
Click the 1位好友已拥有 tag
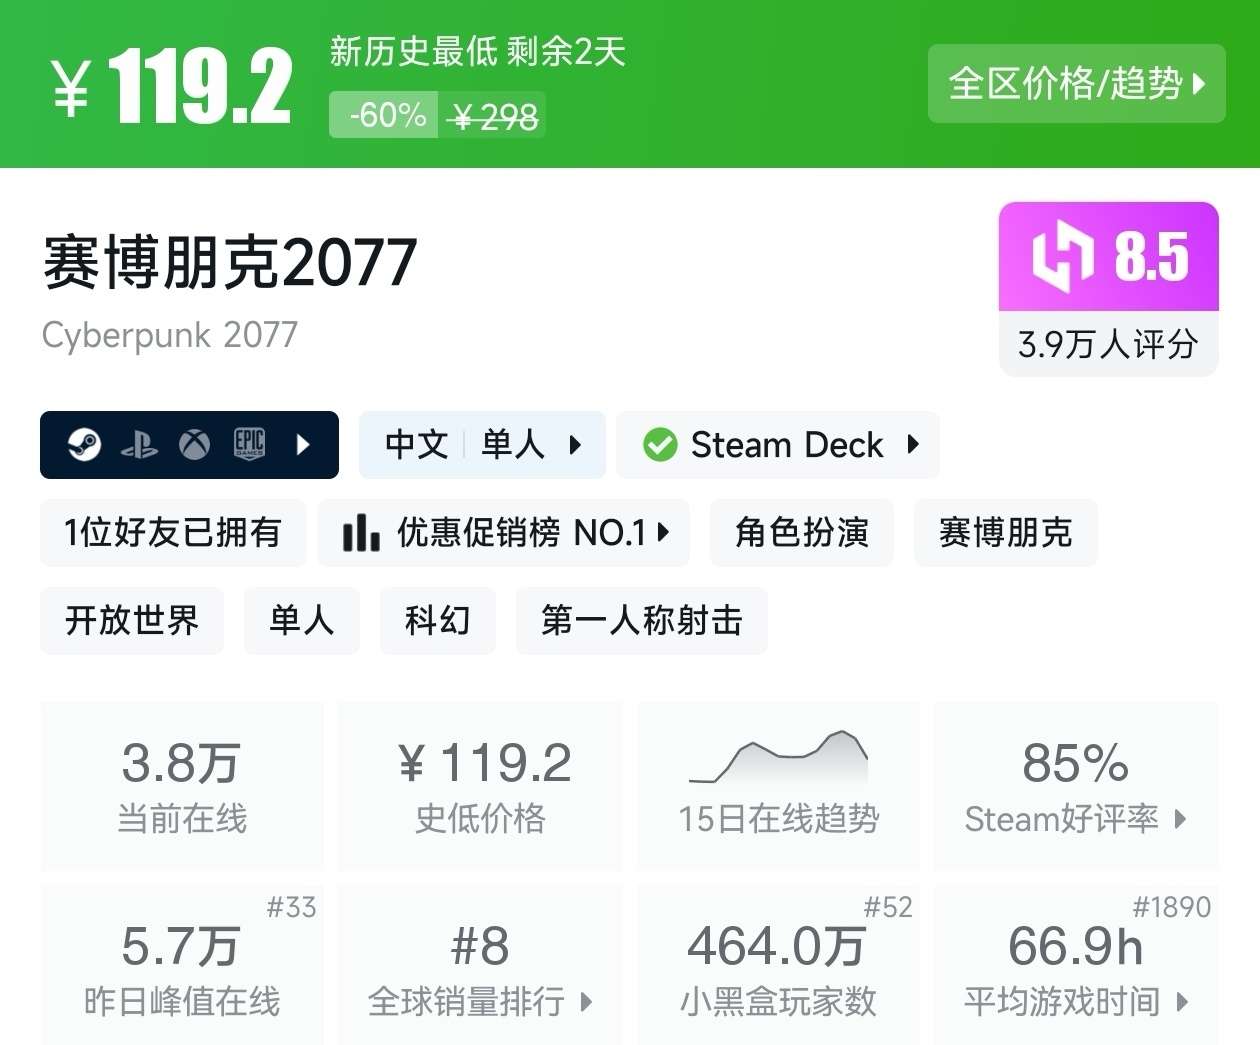(x=172, y=533)
